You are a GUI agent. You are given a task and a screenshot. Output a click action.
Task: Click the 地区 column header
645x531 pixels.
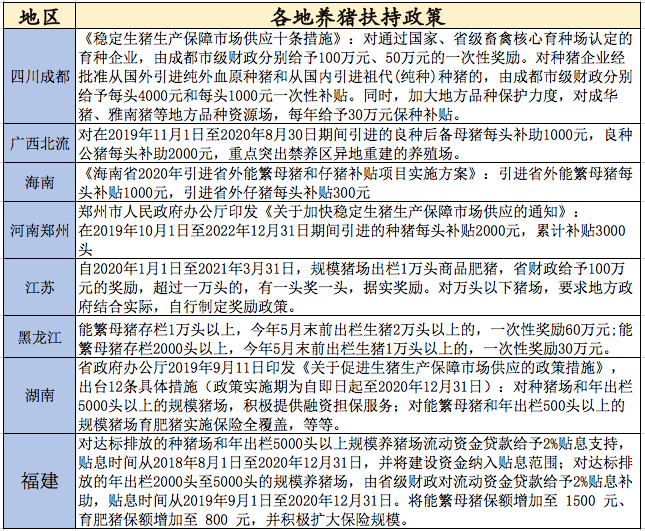pos(40,16)
